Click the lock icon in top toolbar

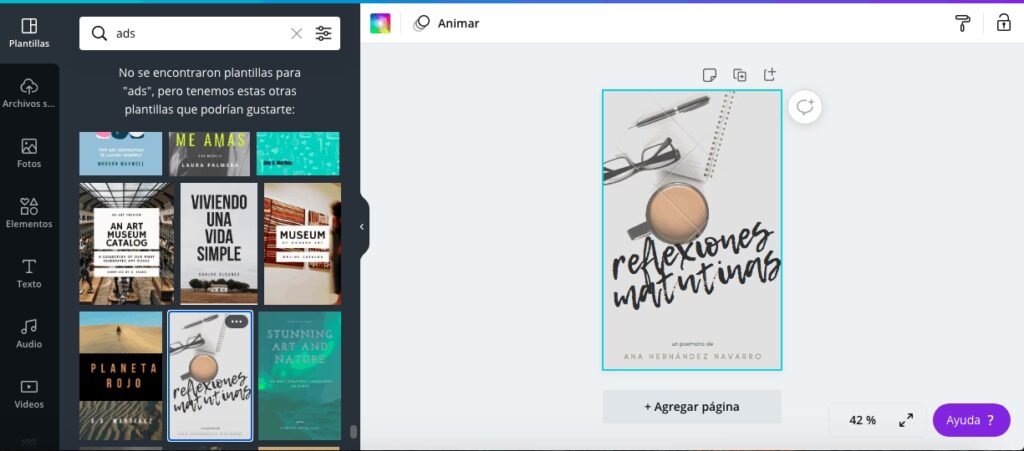tap(1003, 23)
